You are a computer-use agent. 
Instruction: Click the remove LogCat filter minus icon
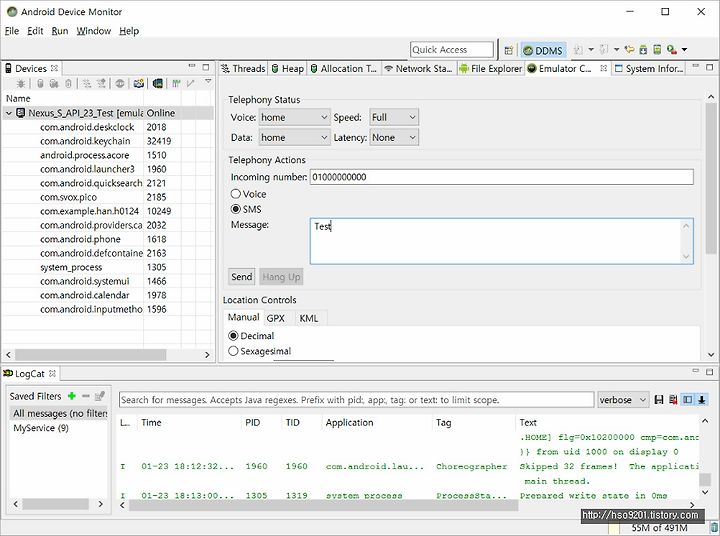click(85, 395)
